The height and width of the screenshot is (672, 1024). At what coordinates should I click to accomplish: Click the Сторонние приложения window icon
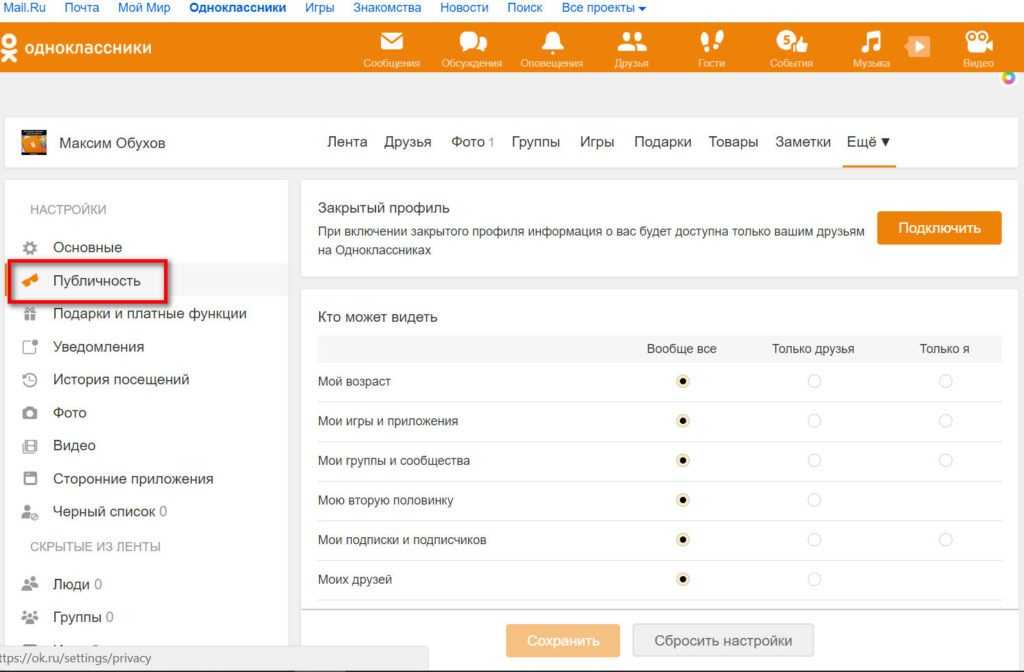(30, 479)
